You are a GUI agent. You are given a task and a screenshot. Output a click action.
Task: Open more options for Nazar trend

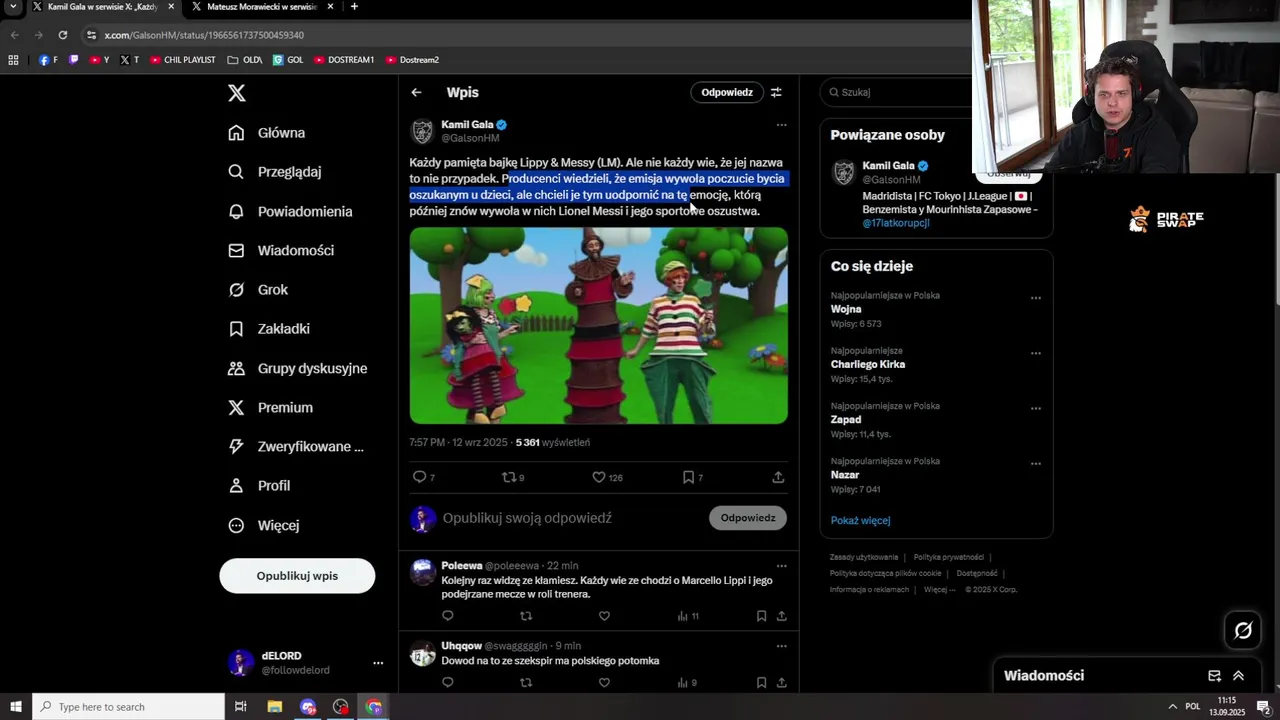pos(1035,464)
